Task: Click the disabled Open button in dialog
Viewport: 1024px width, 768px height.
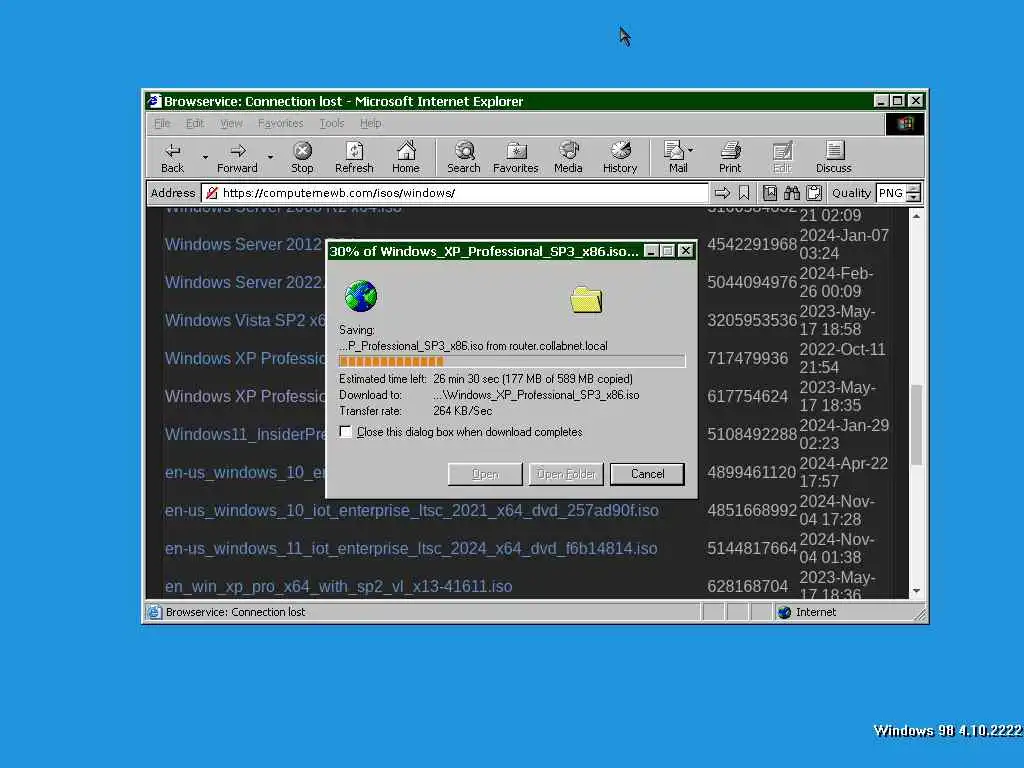Action: tap(485, 474)
